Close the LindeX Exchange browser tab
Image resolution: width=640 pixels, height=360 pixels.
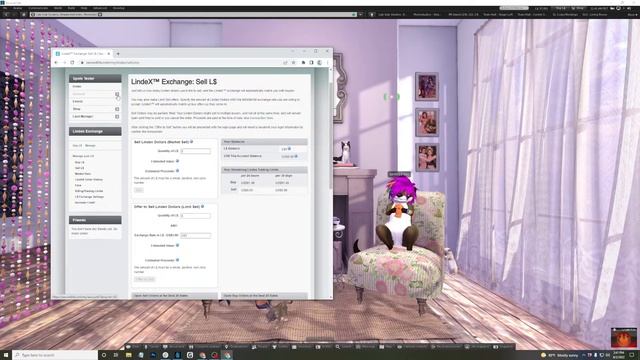click(x=109, y=53)
